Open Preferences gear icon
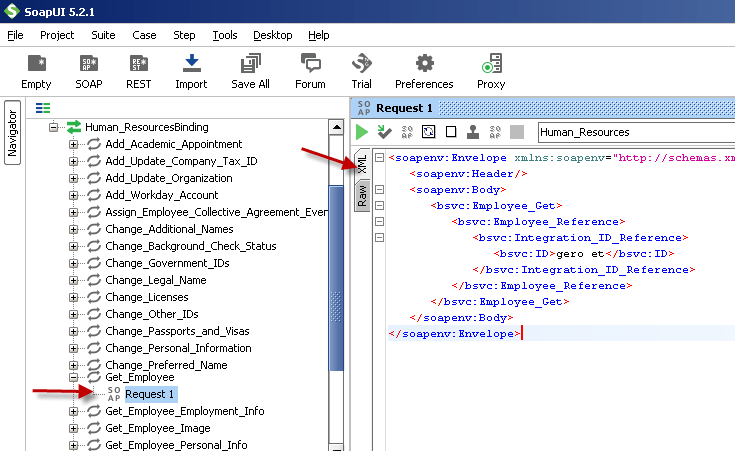The image size is (735, 451). pos(425,63)
